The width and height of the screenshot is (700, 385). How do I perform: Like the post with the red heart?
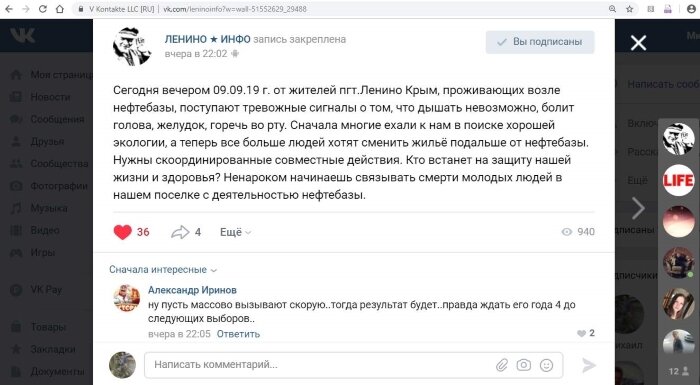(122, 232)
